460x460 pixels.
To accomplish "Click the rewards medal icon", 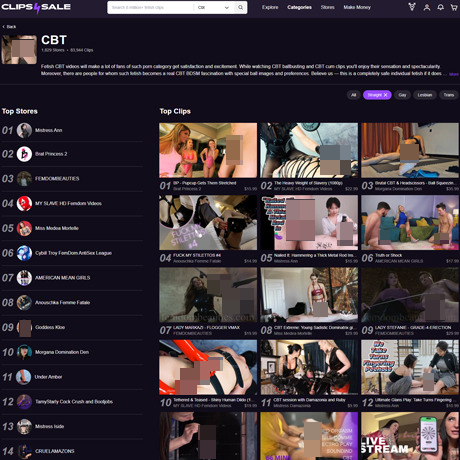I will point(412,7).
